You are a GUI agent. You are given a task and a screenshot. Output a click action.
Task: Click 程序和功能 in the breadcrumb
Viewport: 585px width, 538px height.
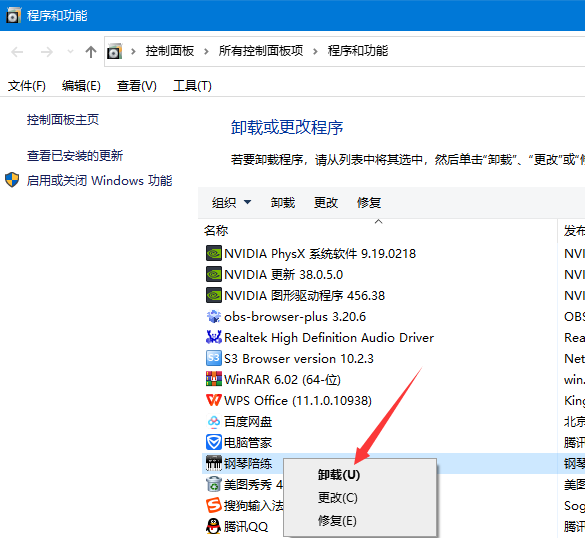tap(358, 51)
